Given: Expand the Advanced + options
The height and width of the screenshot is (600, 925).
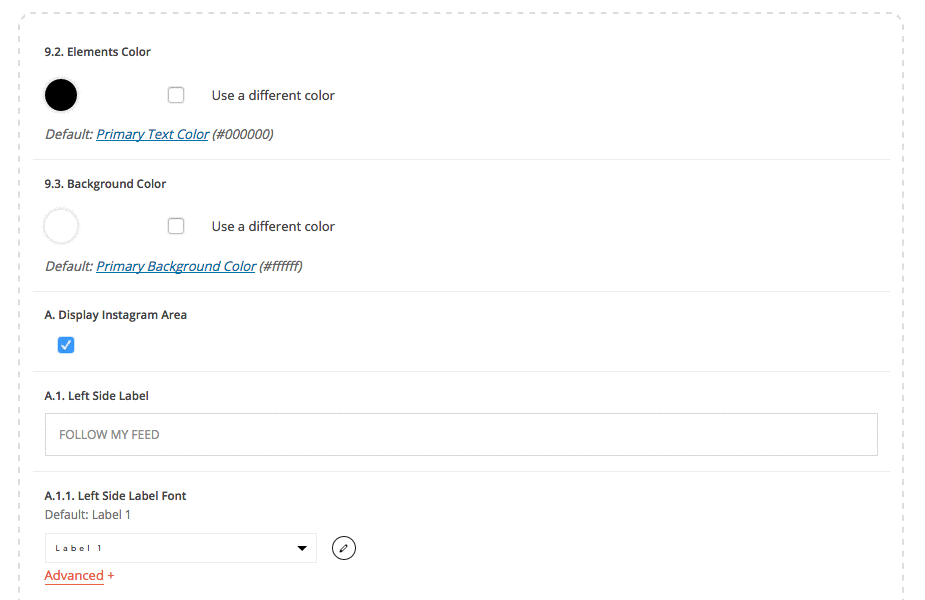Looking at the screenshot, I should pyautogui.click(x=79, y=575).
